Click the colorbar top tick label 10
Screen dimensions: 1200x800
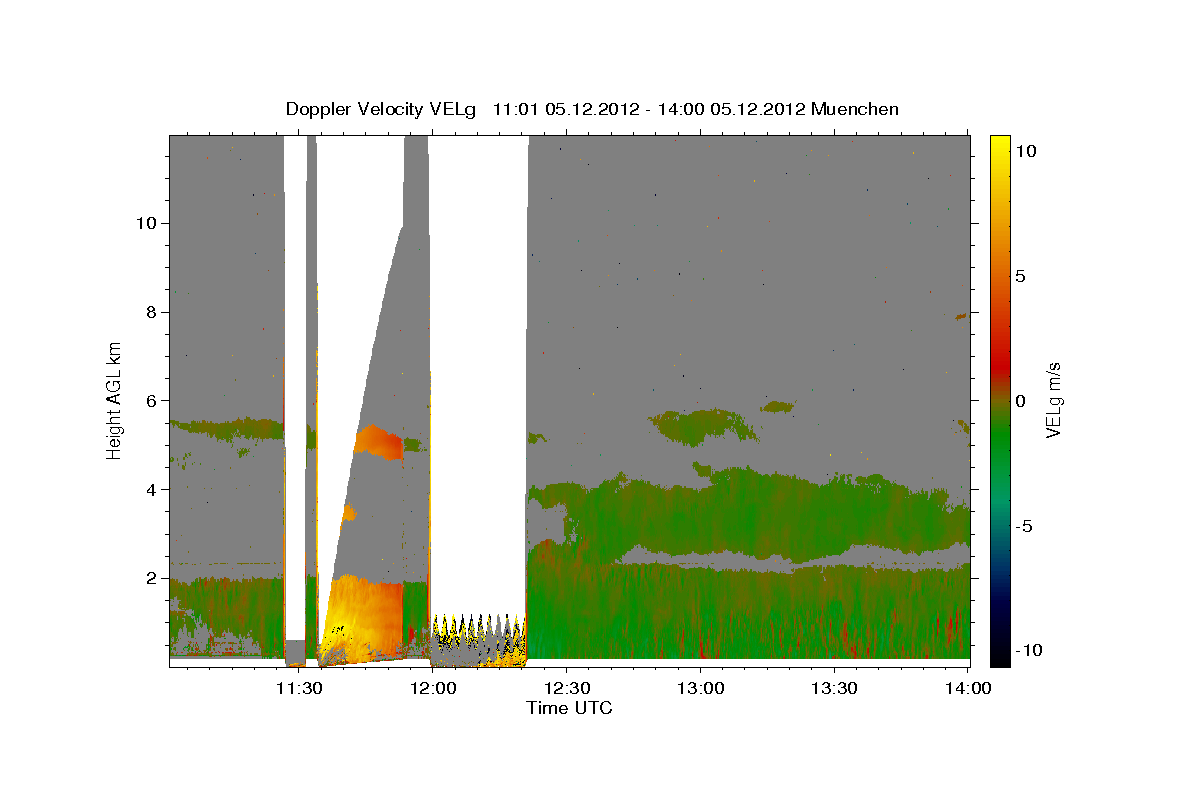tap(1025, 151)
